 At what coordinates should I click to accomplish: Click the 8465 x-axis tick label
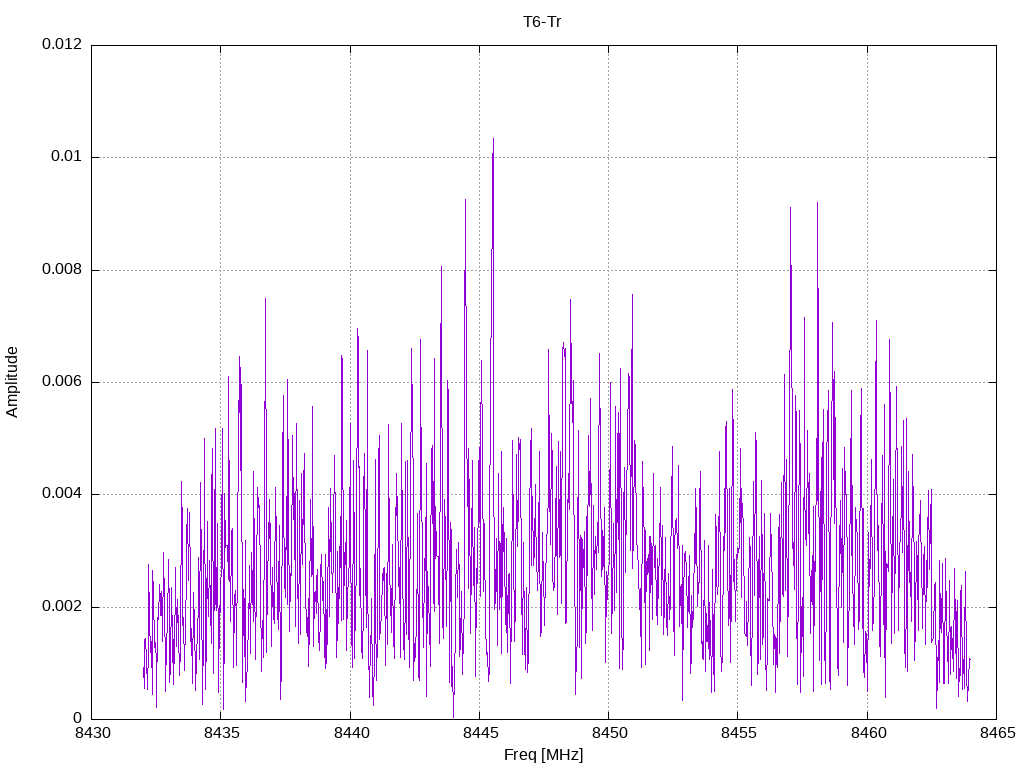(x=997, y=733)
